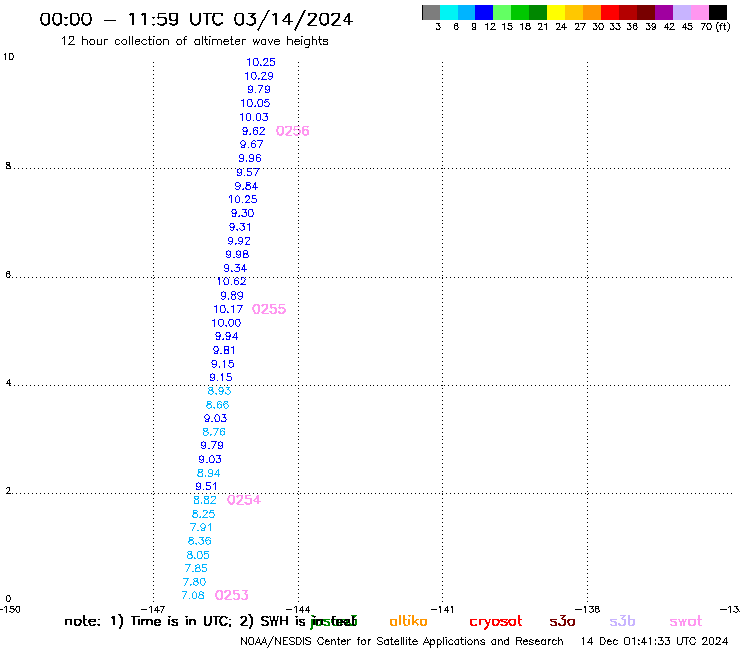Click the wave height value 10.05
Image resolution: width=740 pixels, height=650 pixels.
255,103
